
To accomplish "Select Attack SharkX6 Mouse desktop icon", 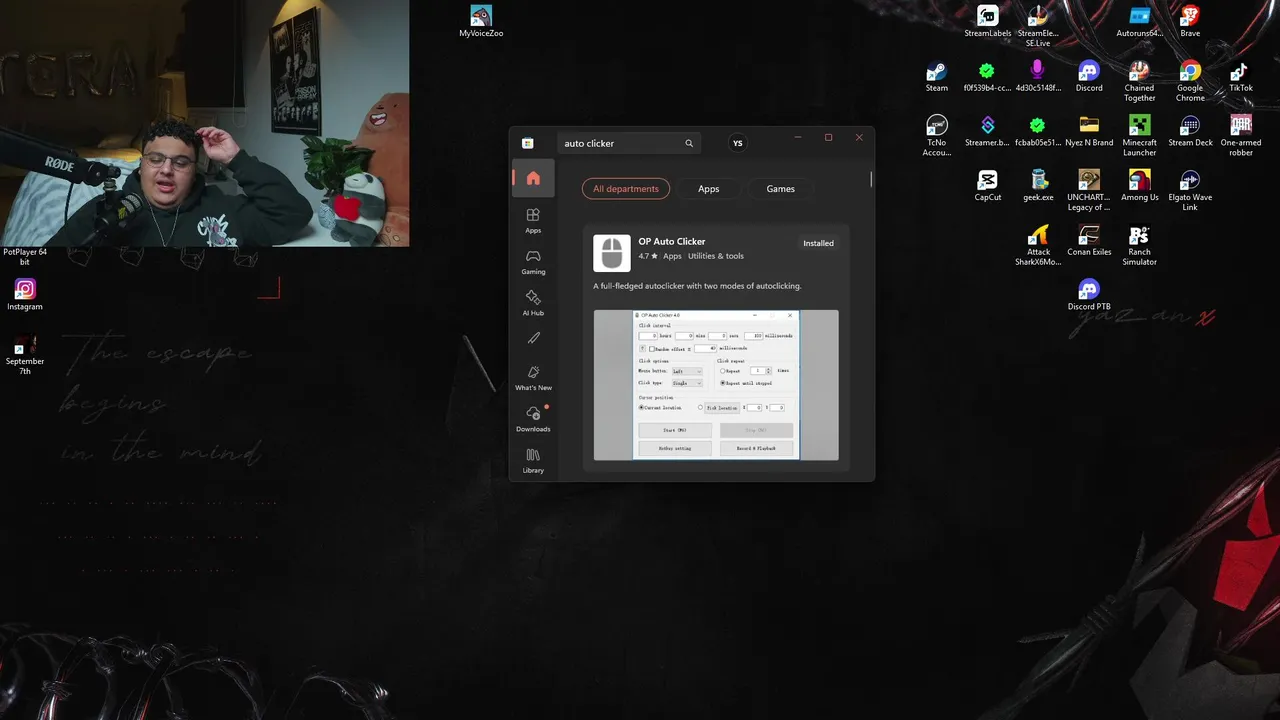I will tap(1038, 245).
